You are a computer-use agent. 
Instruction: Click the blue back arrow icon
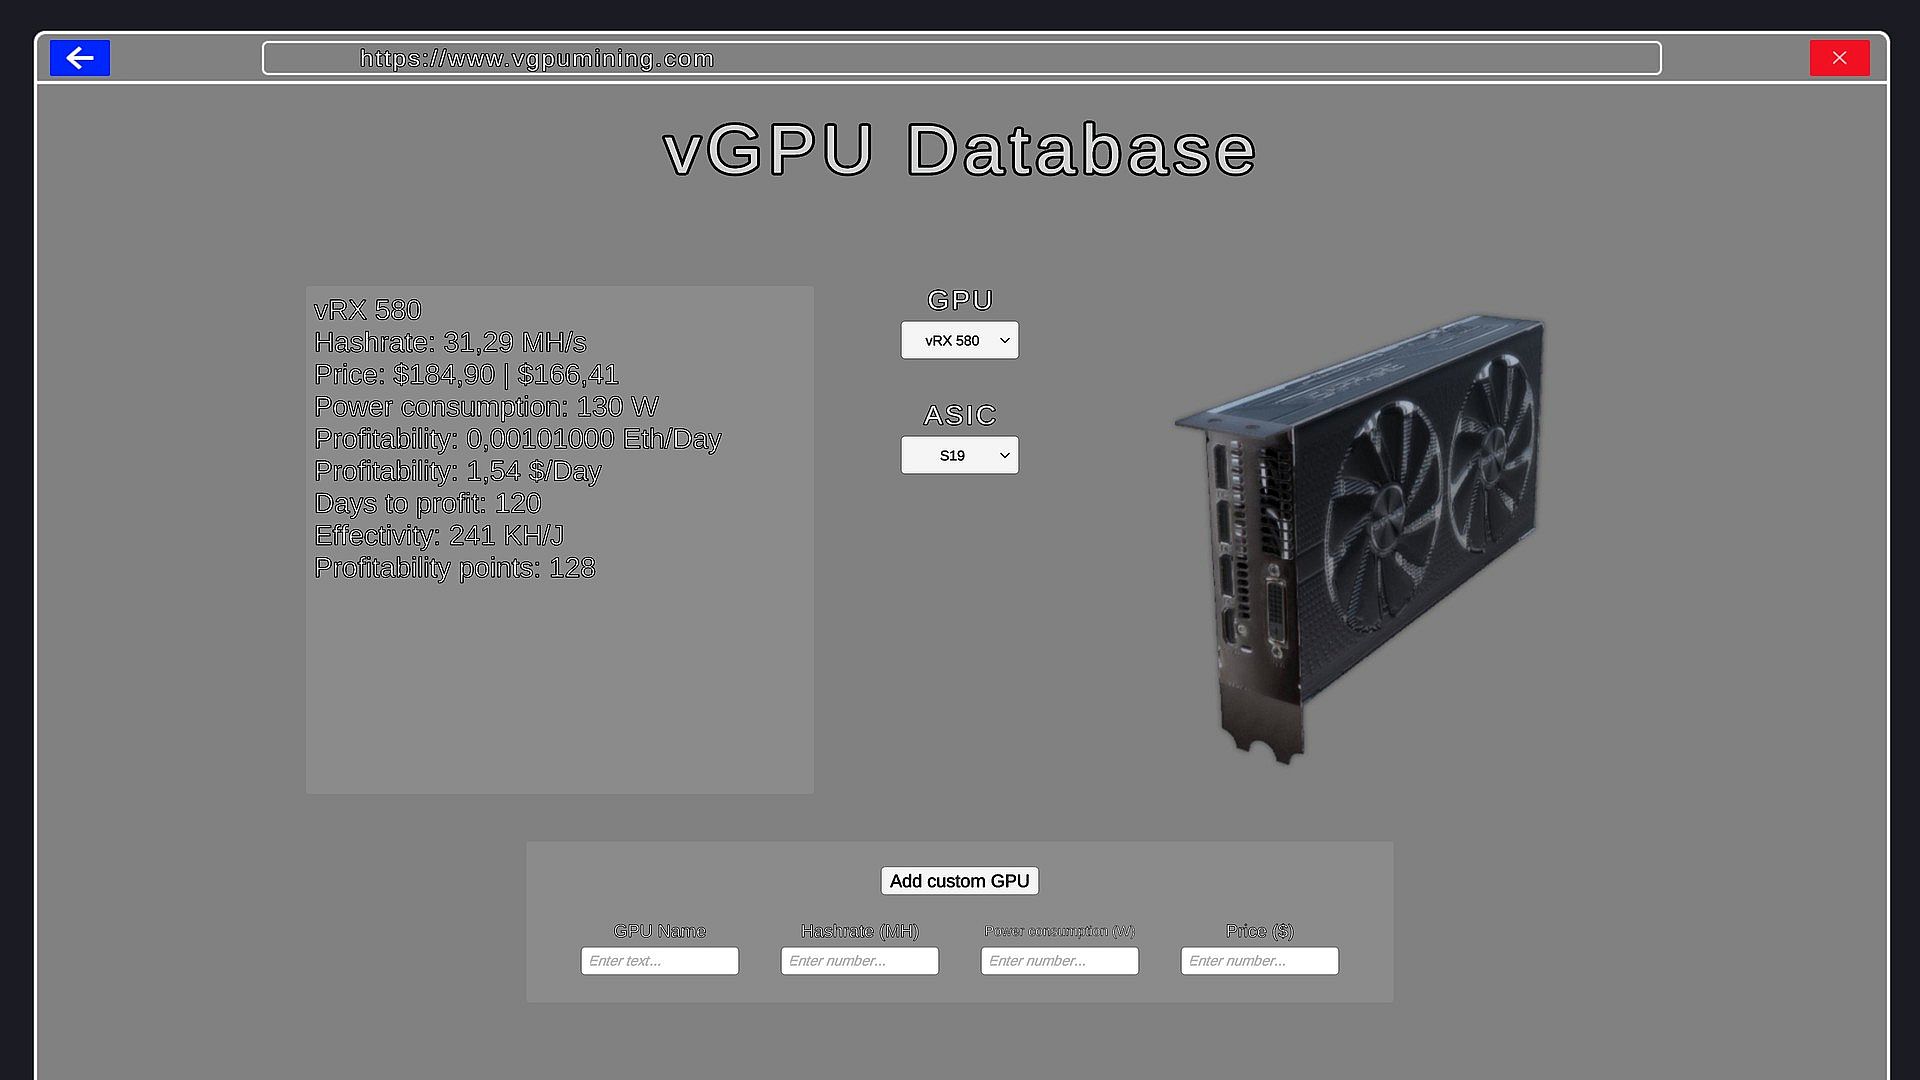click(x=80, y=58)
